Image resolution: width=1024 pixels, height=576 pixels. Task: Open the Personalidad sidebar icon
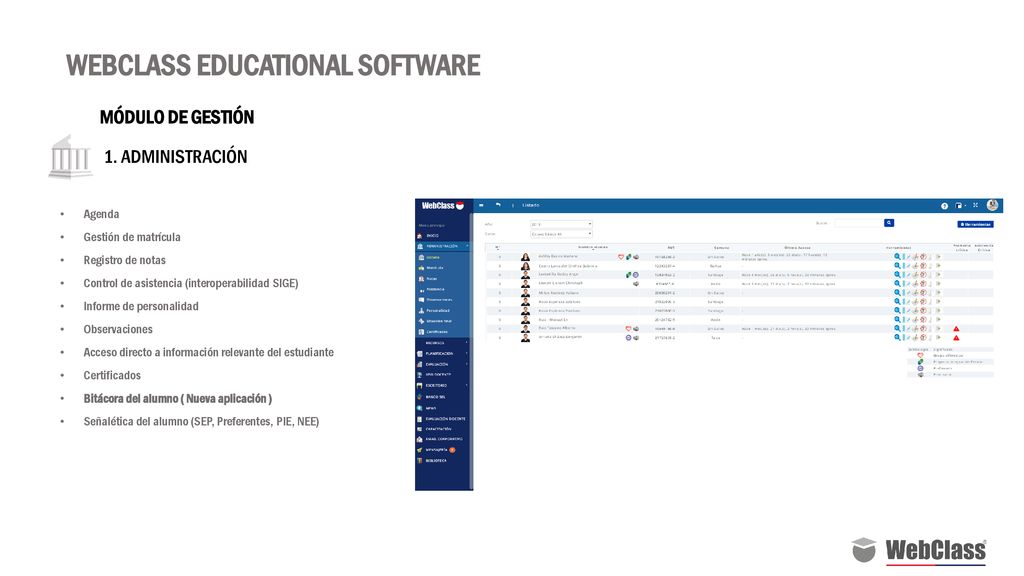[x=421, y=311]
